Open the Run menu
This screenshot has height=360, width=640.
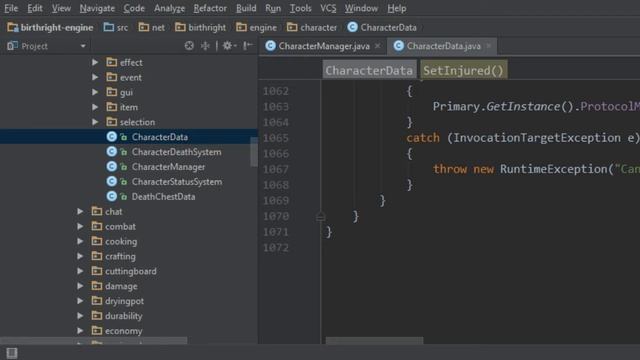click(x=273, y=8)
